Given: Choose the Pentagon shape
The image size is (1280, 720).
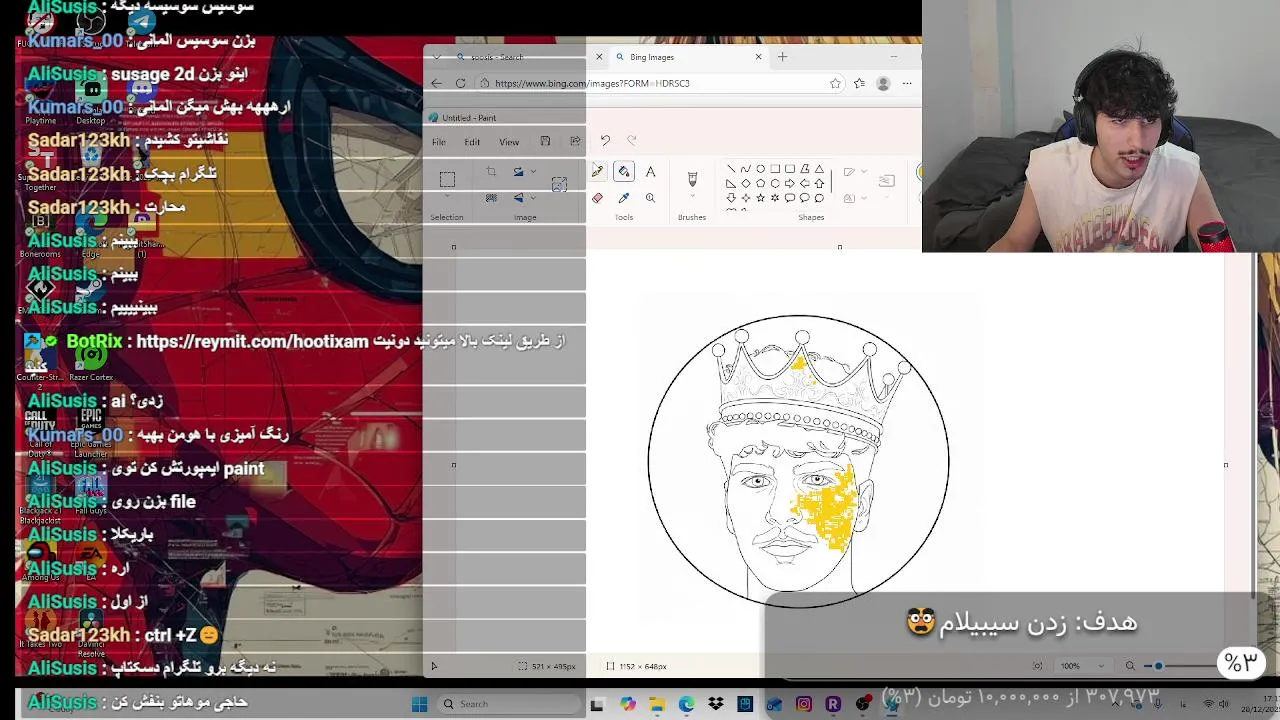Looking at the screenshot, I should click(760, 184).
